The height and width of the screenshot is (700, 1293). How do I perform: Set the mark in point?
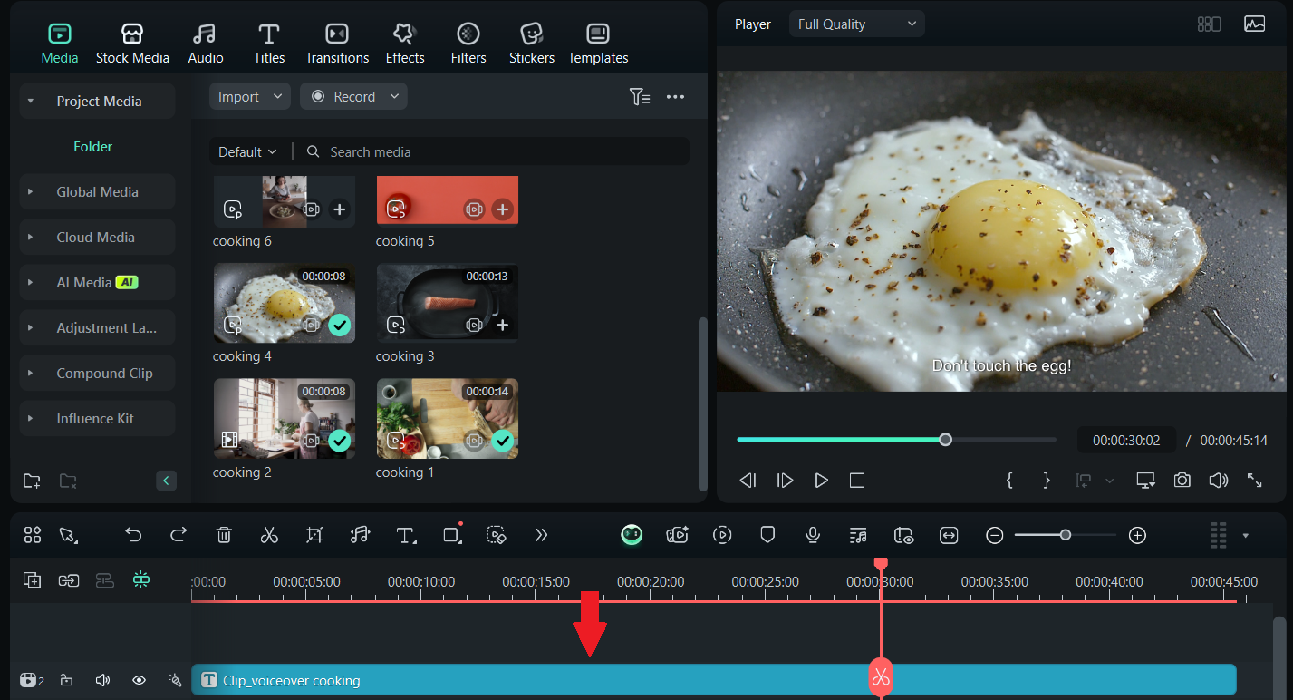click(x=1010, y=481)
